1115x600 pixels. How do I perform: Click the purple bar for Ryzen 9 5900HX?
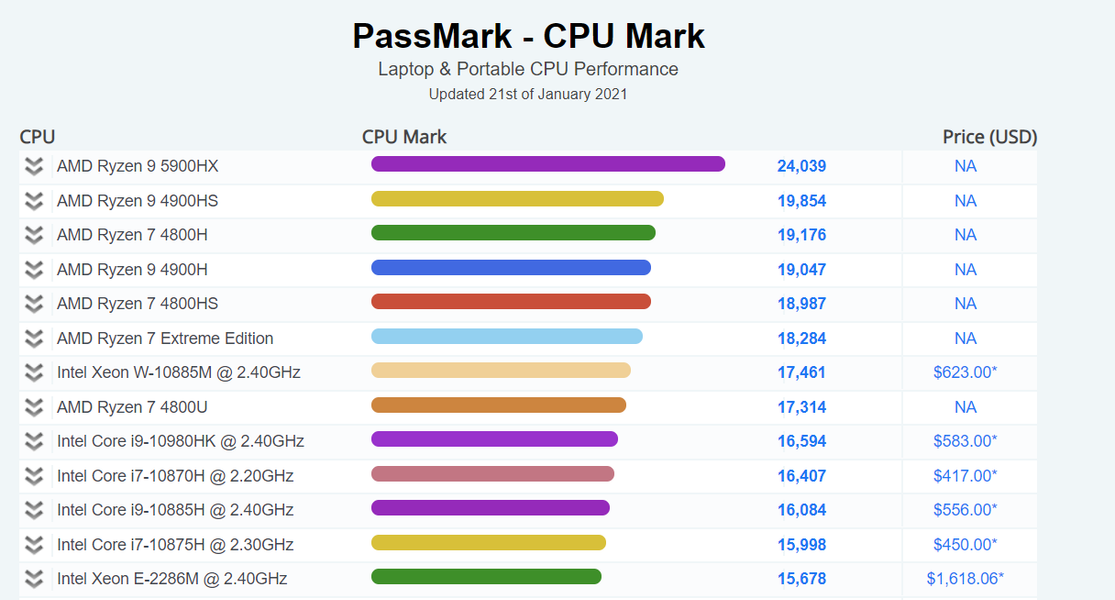coord(547,164)
